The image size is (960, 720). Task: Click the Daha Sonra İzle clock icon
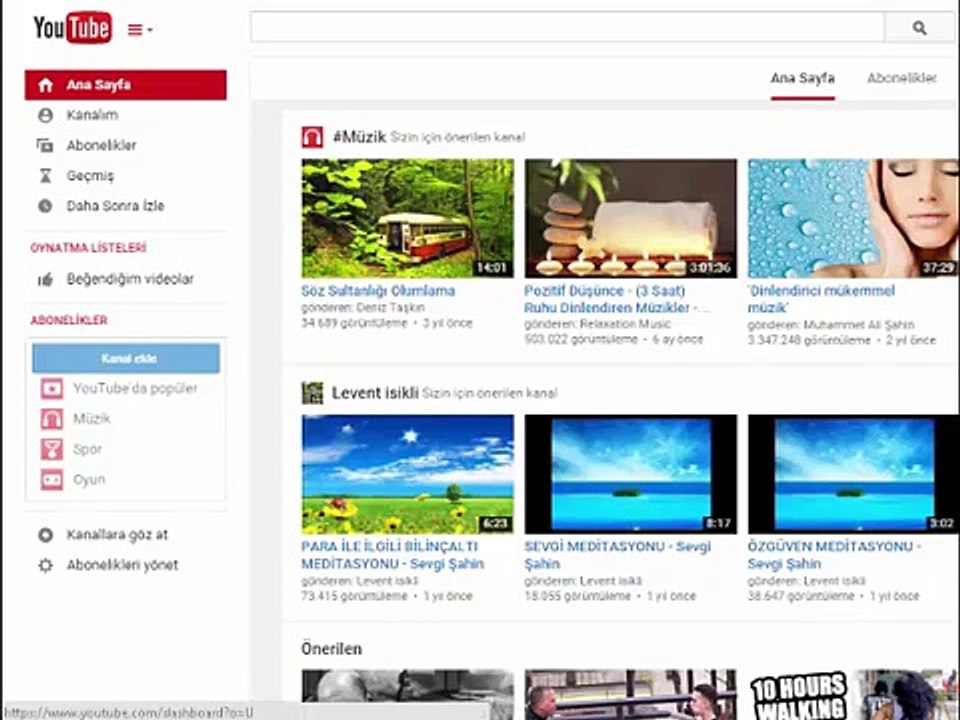[x=45, y=206]
